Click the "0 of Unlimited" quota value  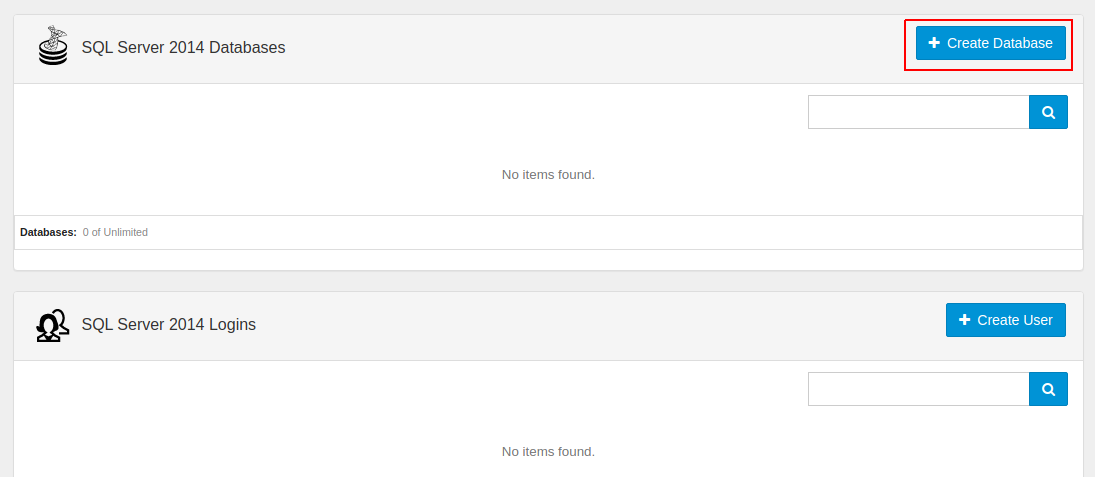115,233
